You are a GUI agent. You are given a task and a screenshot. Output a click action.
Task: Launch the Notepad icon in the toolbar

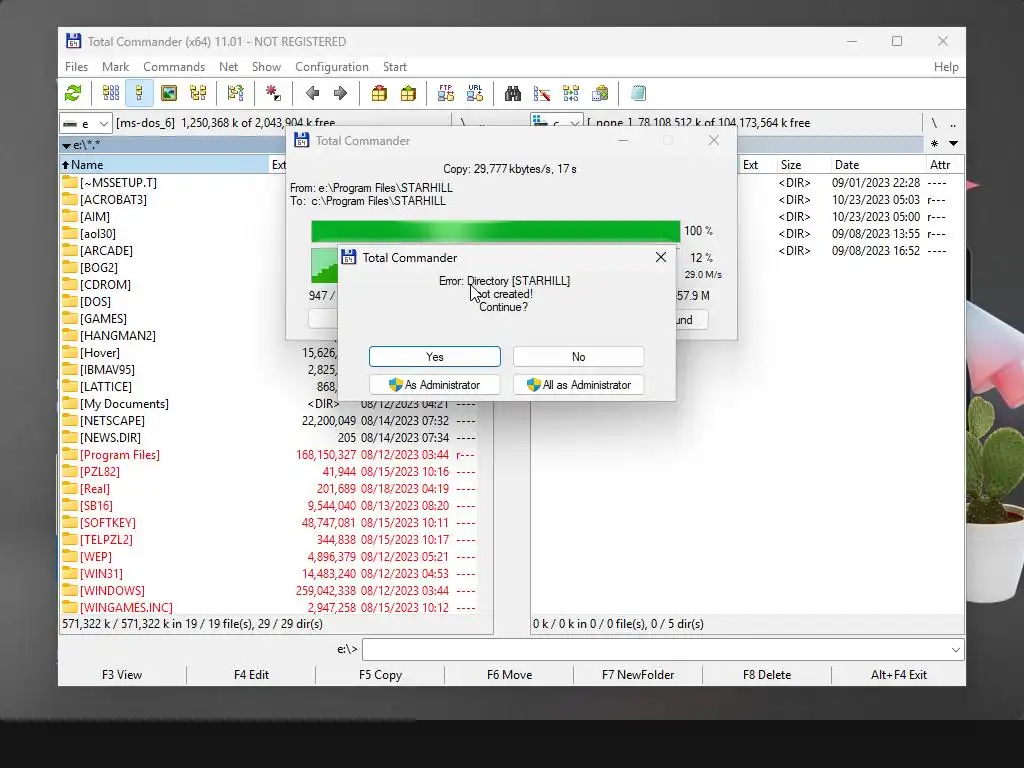[x=638, y=93]
